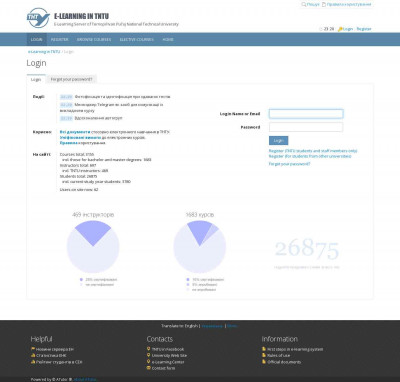Open Official documents footer link

tap(284, 362)
